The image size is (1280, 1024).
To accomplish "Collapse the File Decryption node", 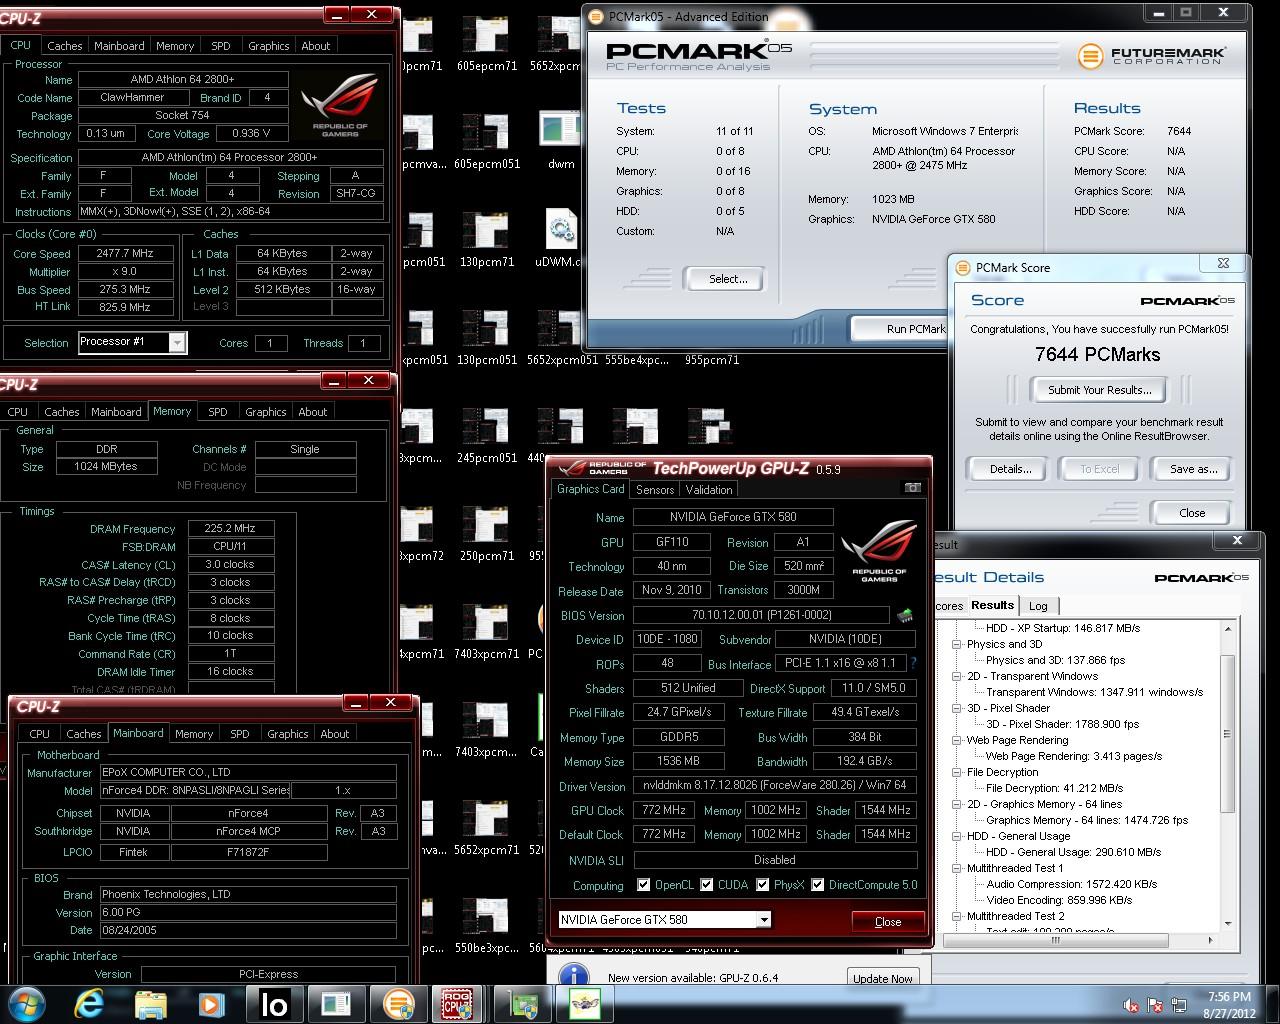I will (x=957, y=772).
